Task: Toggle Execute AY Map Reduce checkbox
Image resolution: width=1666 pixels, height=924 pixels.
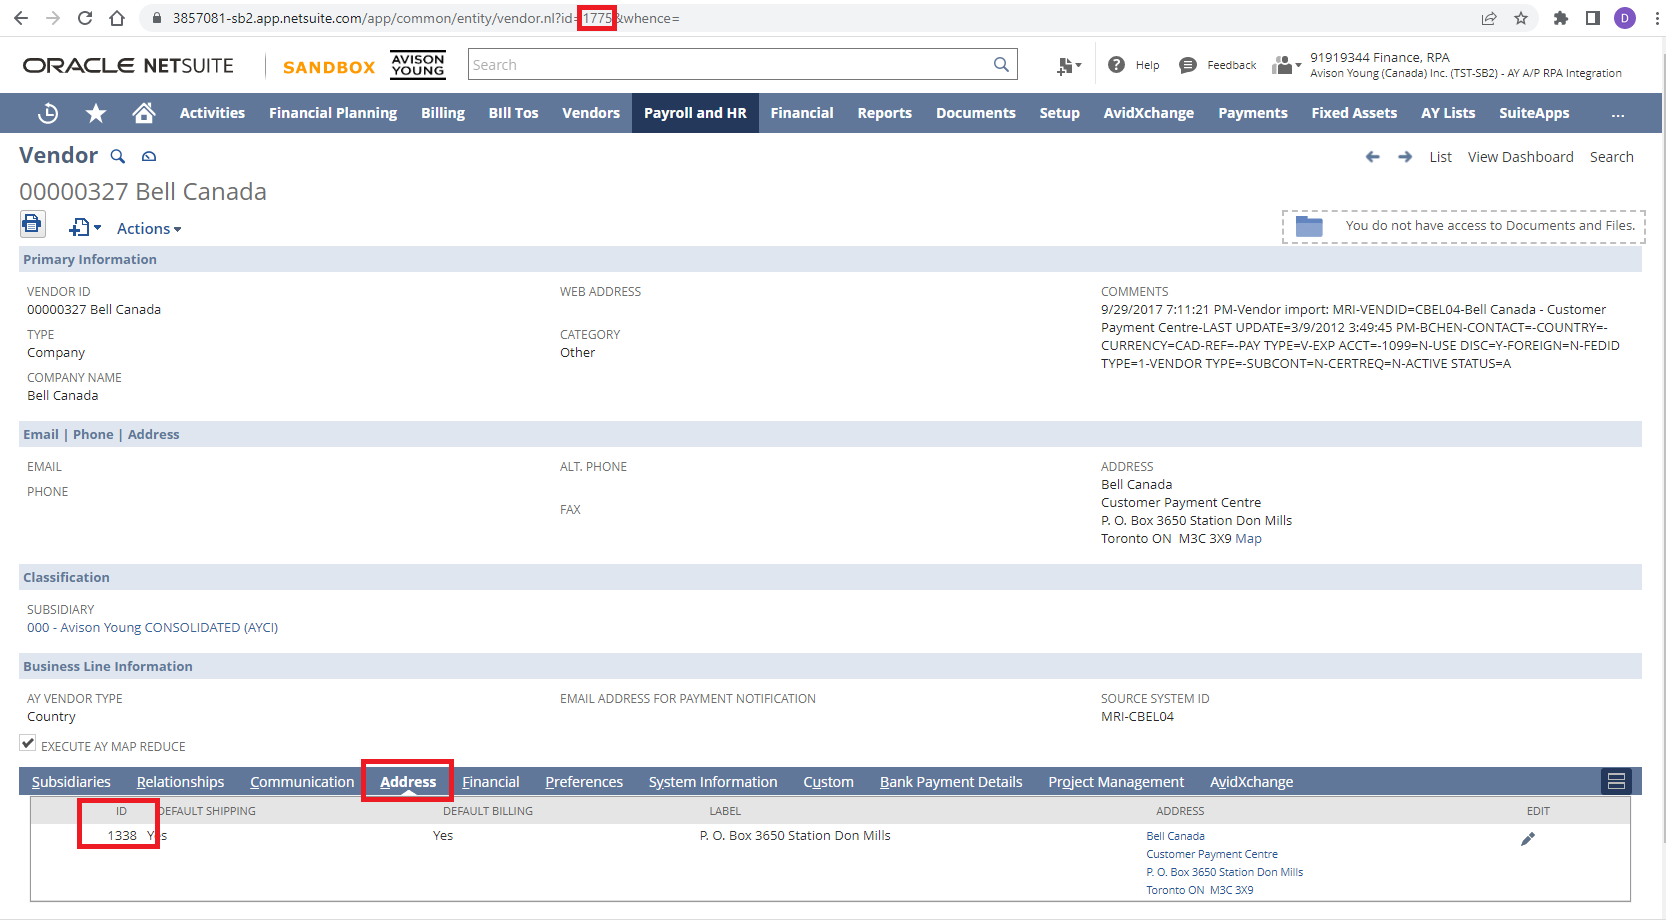Action: coord(28,743)
